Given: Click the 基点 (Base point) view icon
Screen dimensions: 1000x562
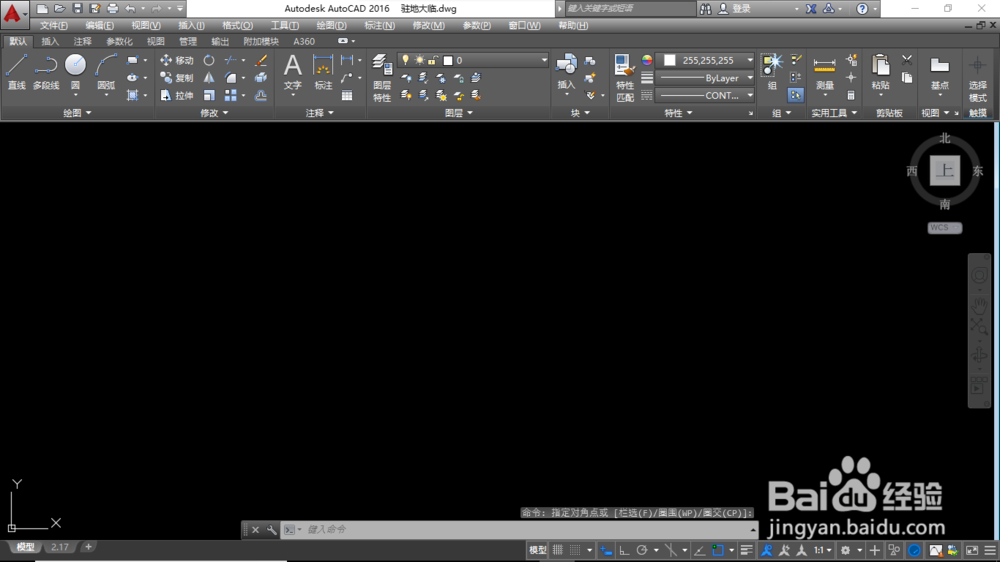Looking at the screenshot, I should coord(939,72).
